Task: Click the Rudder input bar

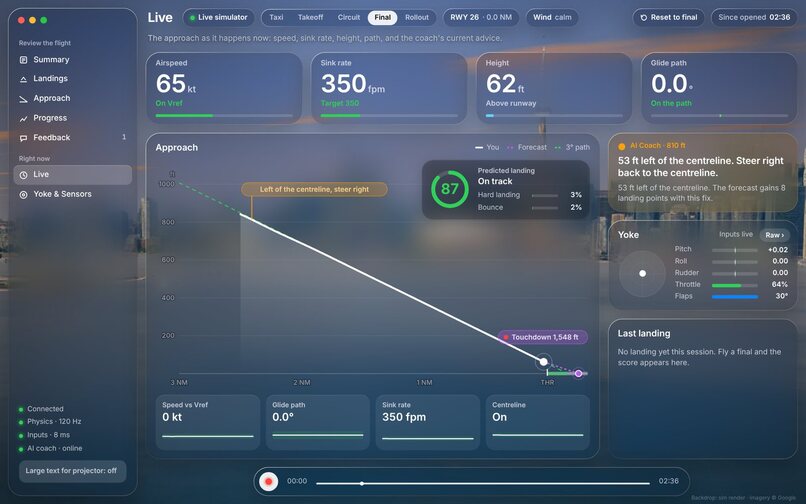Action: point(735,274)
